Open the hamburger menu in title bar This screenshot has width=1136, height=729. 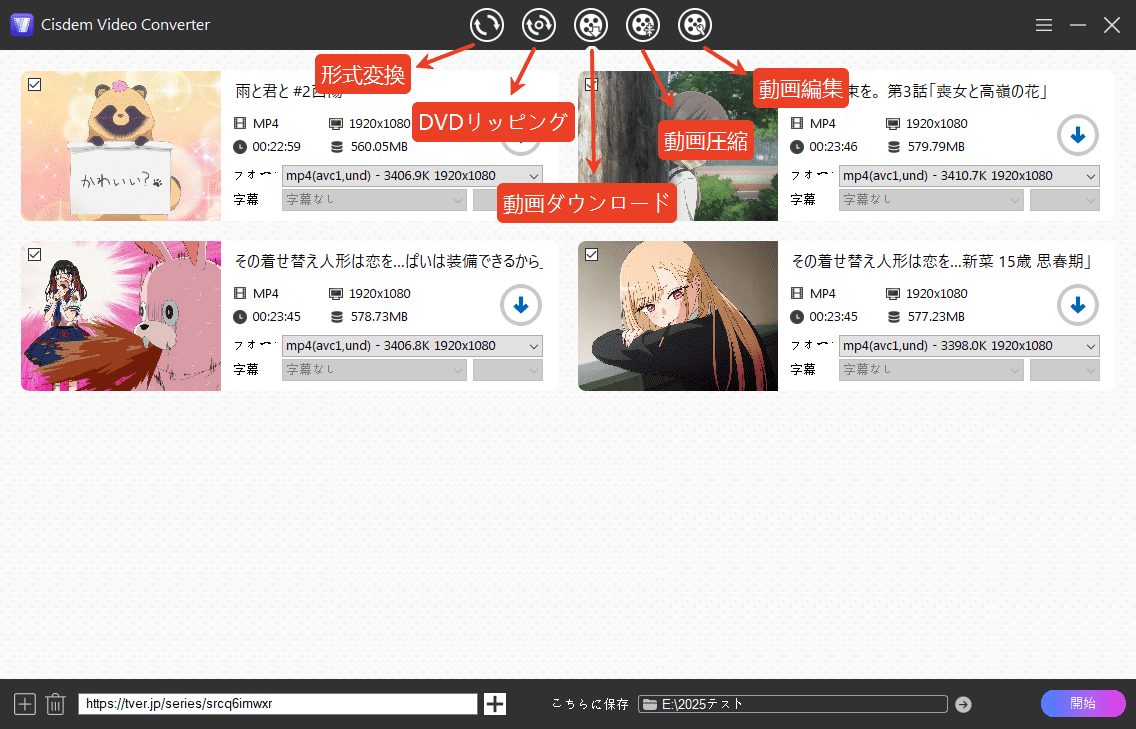pyautogui.click(x=1044, y=25)
